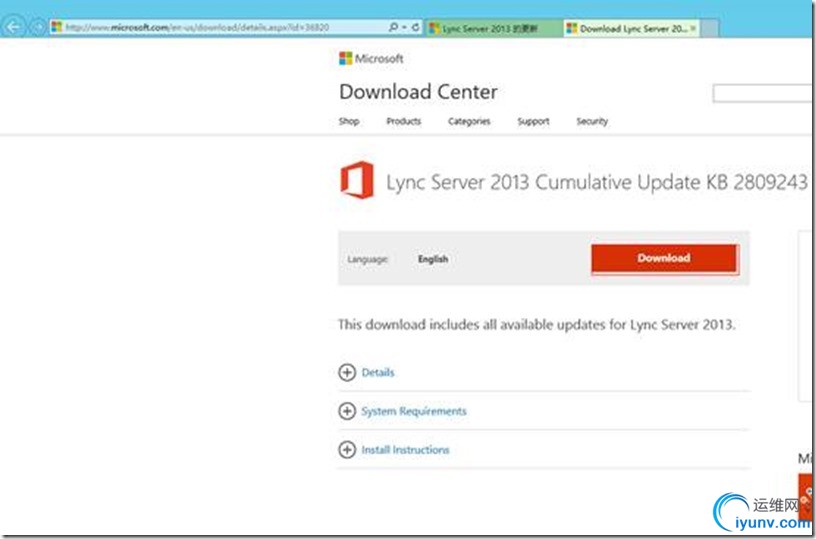The width and height of the screenshot is (816, 539).
Task: Click the 'This download includes all available updates' text
Action: 537,325
